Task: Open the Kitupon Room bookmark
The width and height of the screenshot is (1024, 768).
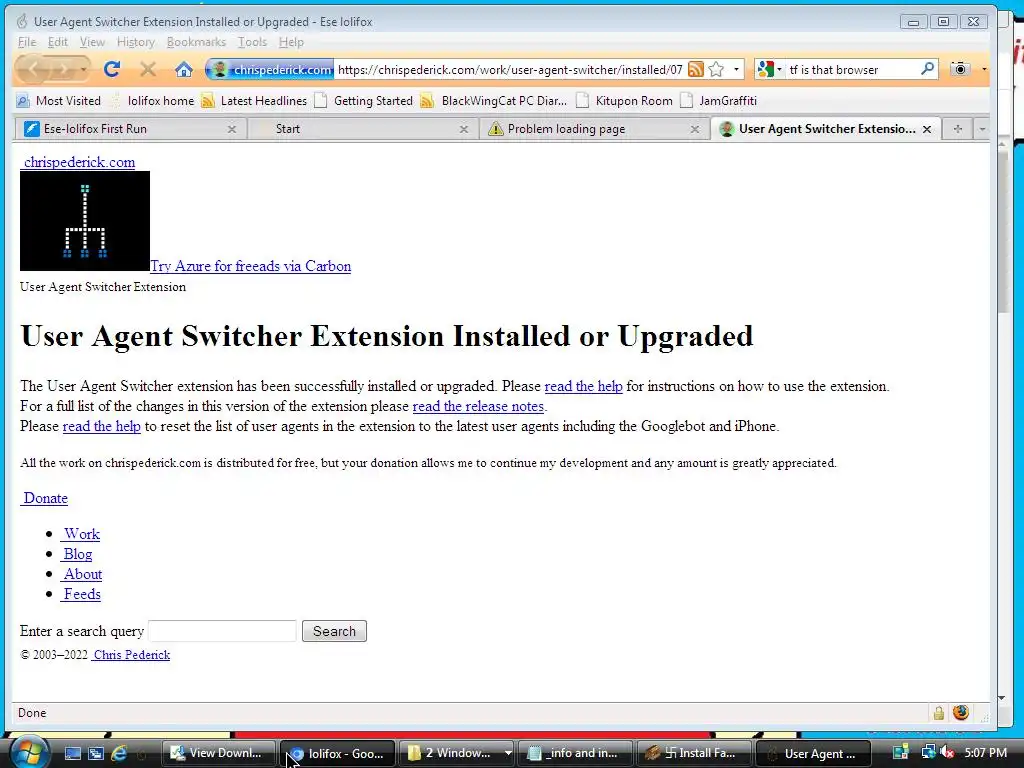Action: tap(625, 101)
